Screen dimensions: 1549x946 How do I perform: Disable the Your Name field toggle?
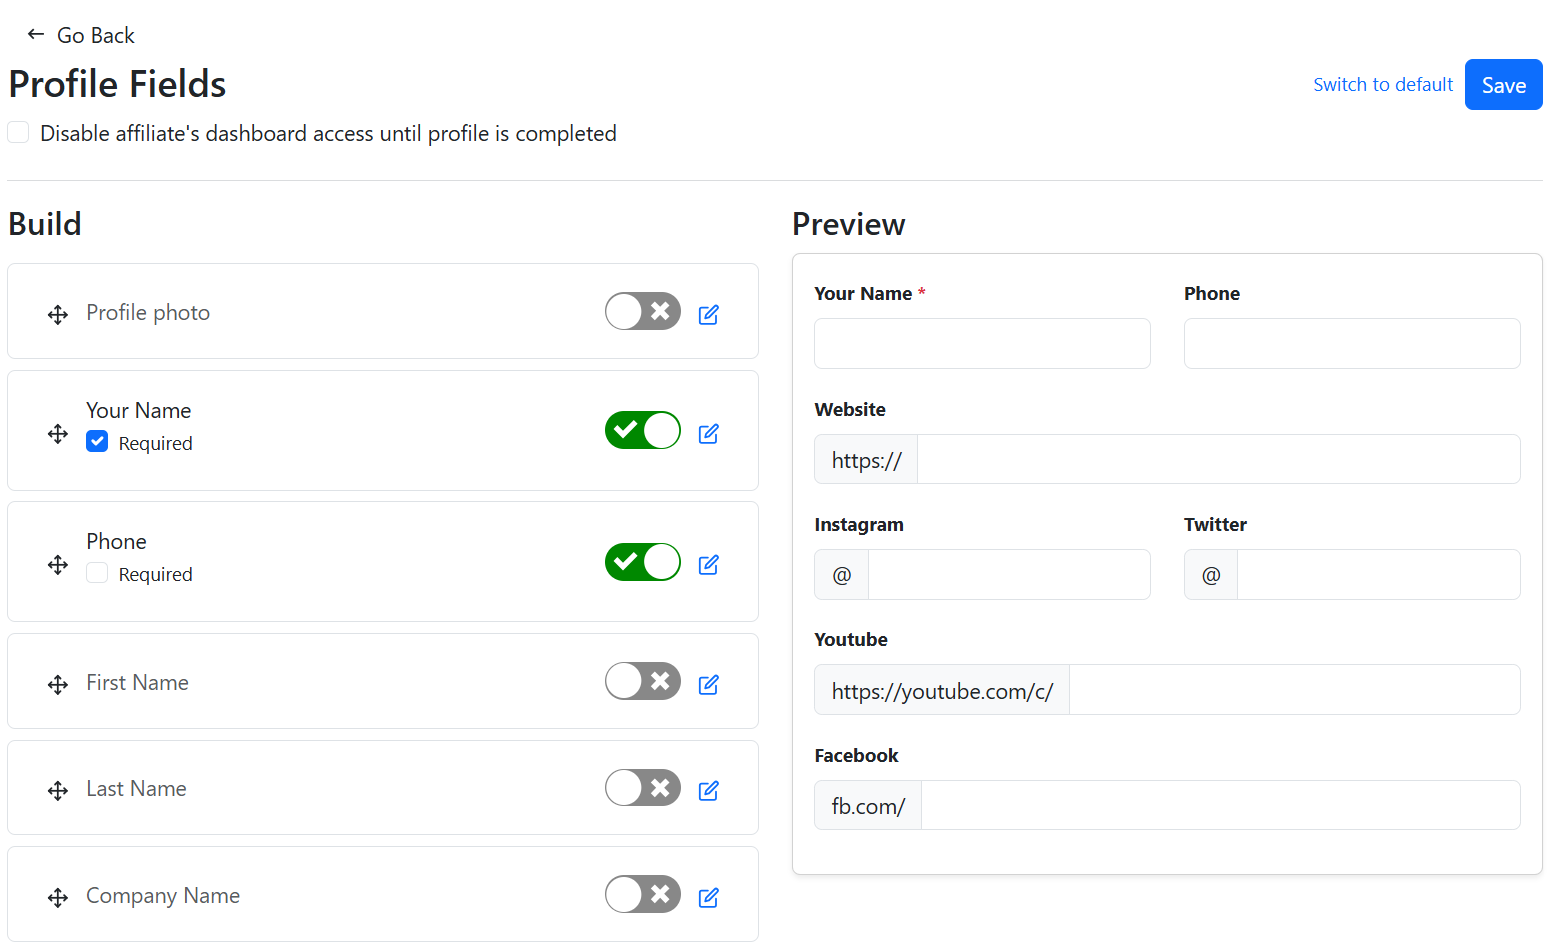tap(642, 430)
